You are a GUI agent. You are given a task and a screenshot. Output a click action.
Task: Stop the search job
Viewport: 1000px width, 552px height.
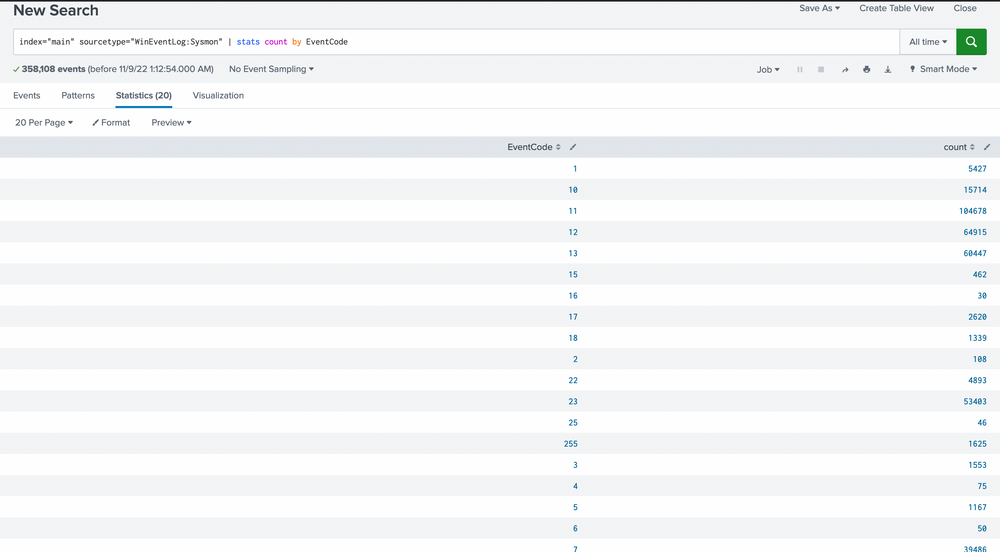pos(821,70)
